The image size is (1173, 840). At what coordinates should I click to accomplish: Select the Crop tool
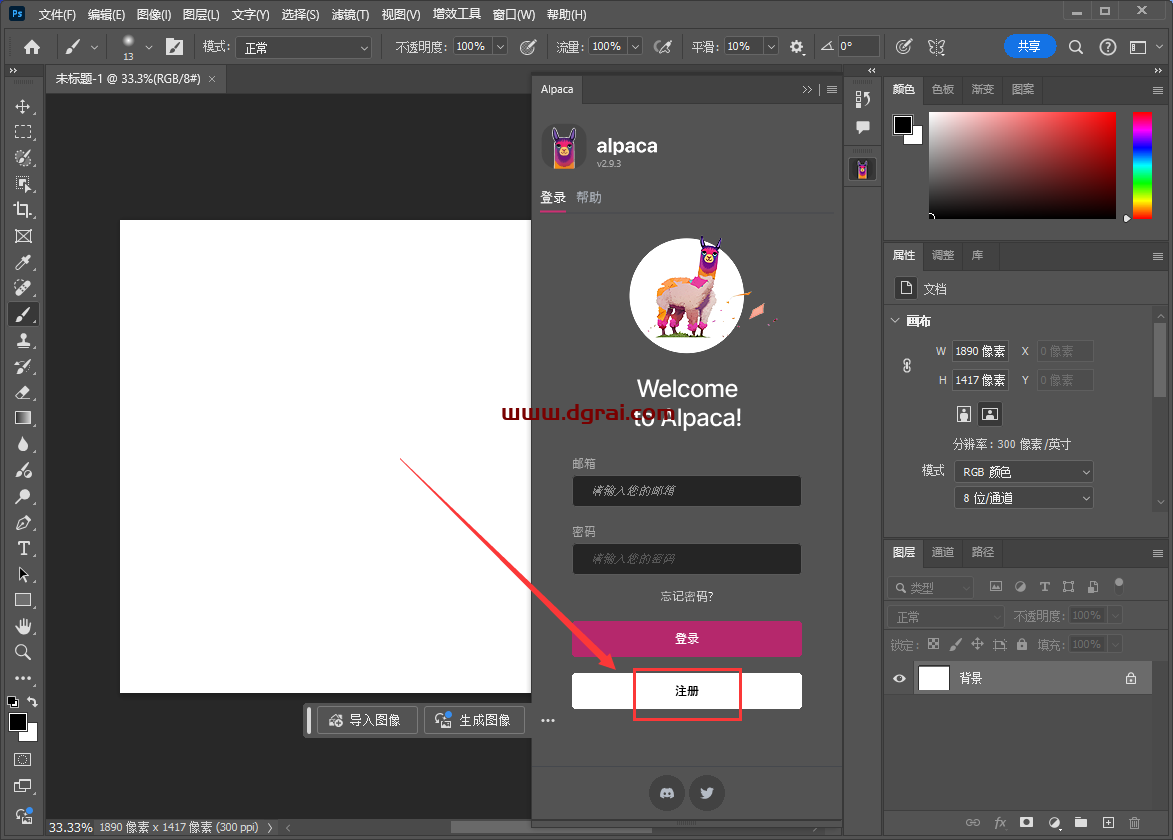[x=23, y=210]
